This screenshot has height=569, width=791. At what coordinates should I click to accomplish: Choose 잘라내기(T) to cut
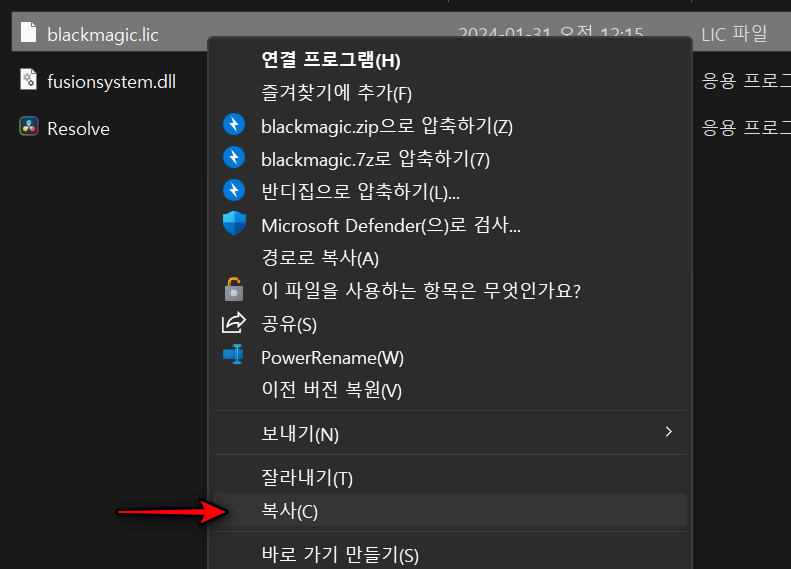[x=450, y=477]
